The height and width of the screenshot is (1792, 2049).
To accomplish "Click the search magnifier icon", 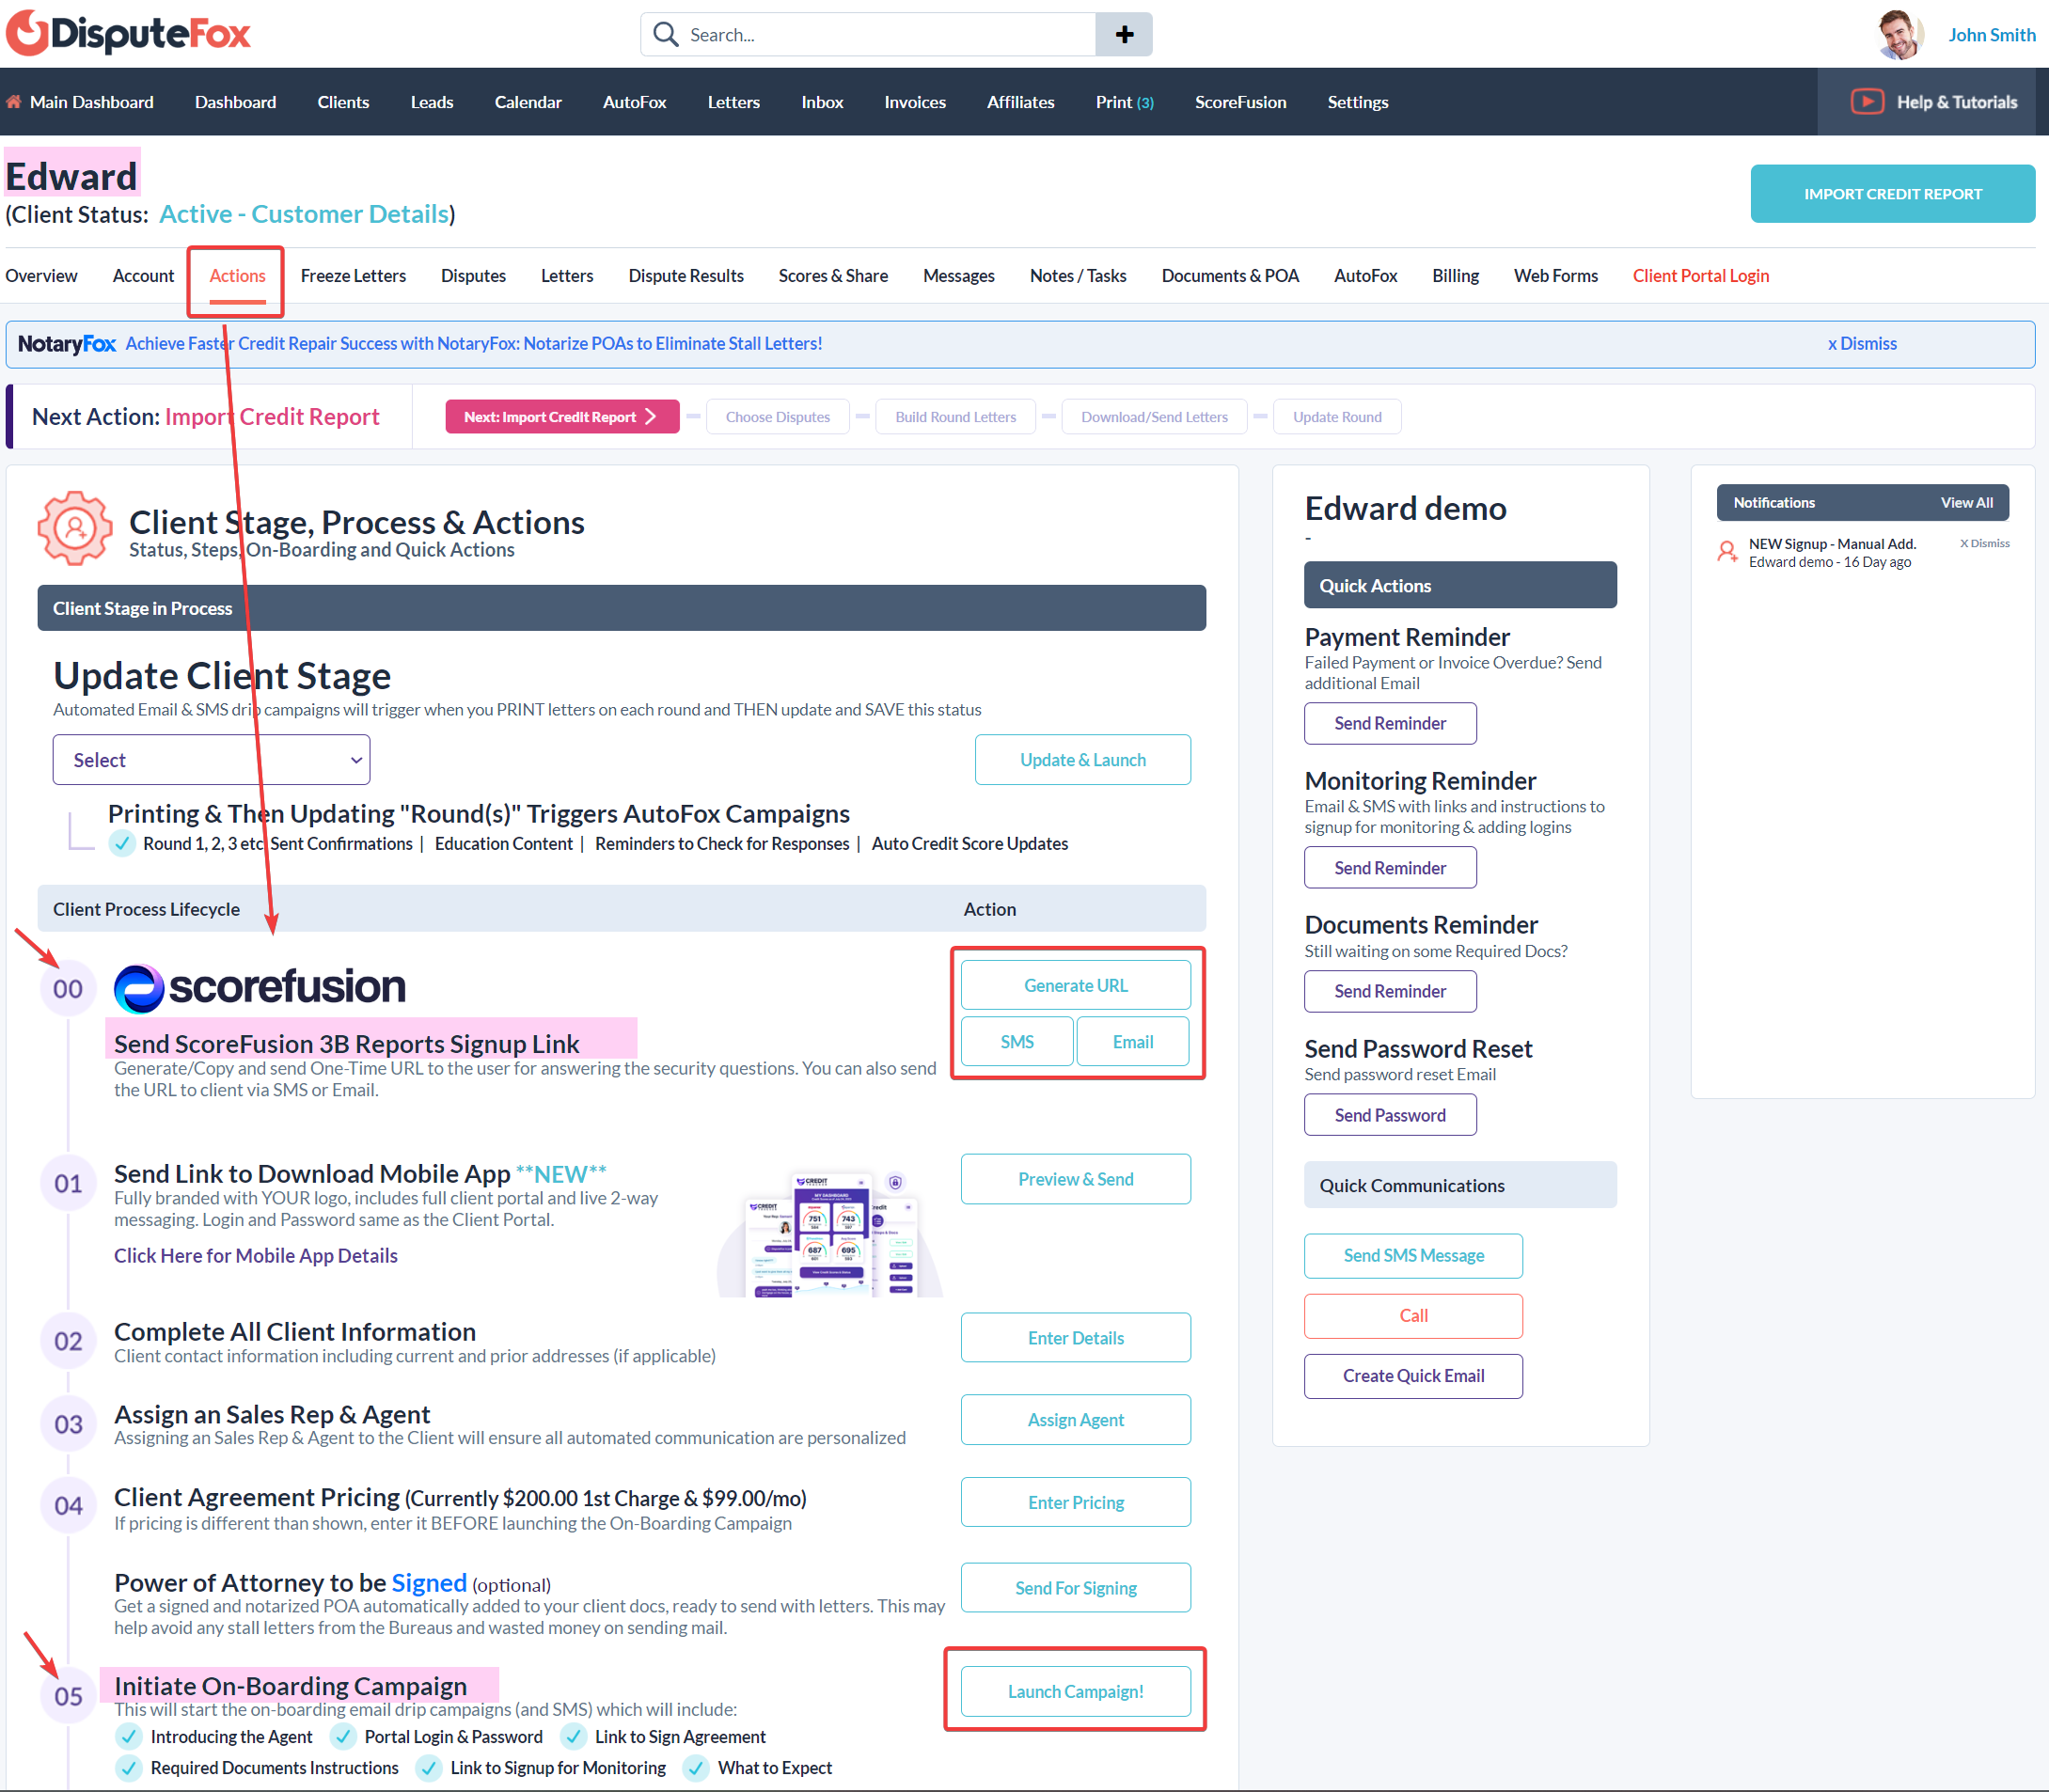I will pyautogui.click(x=665, y=34).
